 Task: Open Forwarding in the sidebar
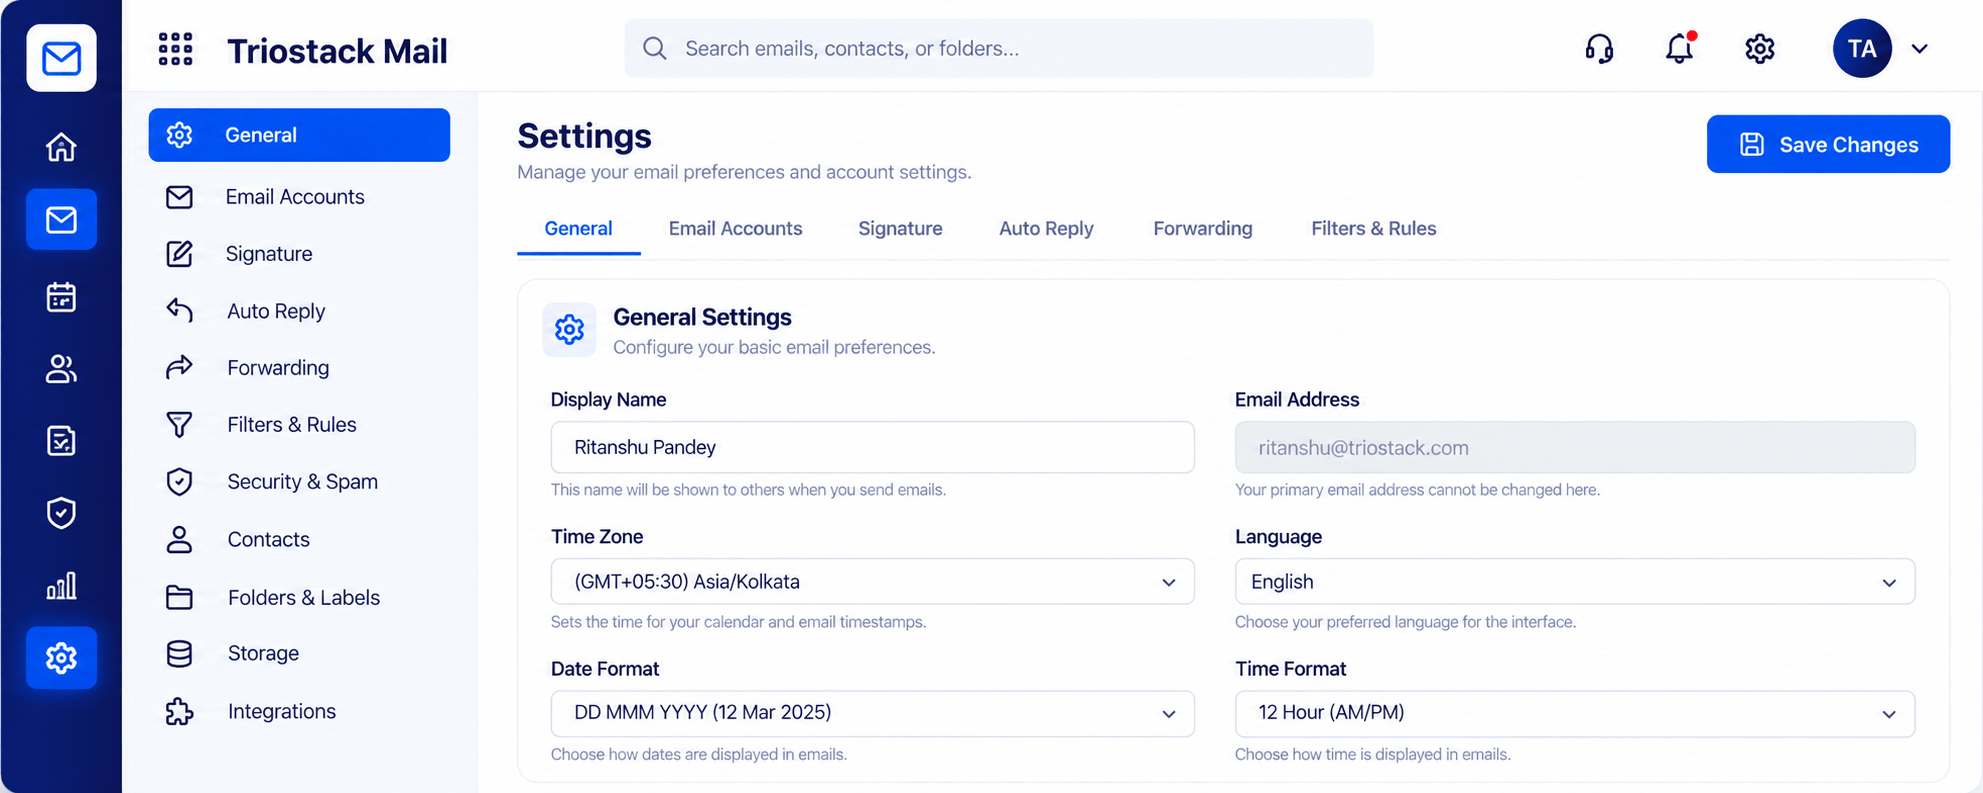(x=299, y=368)
